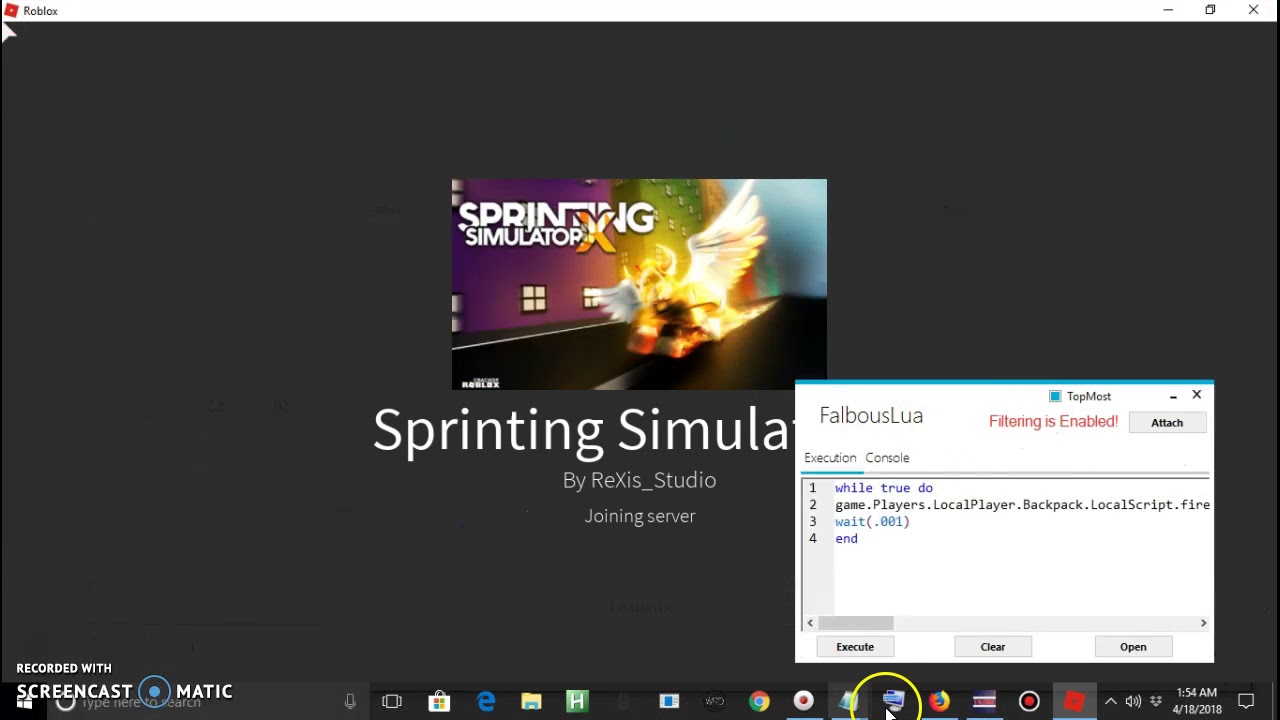Launch Google Chrome from the taskbar
1280x720 pixels.
tap(760, 701)
